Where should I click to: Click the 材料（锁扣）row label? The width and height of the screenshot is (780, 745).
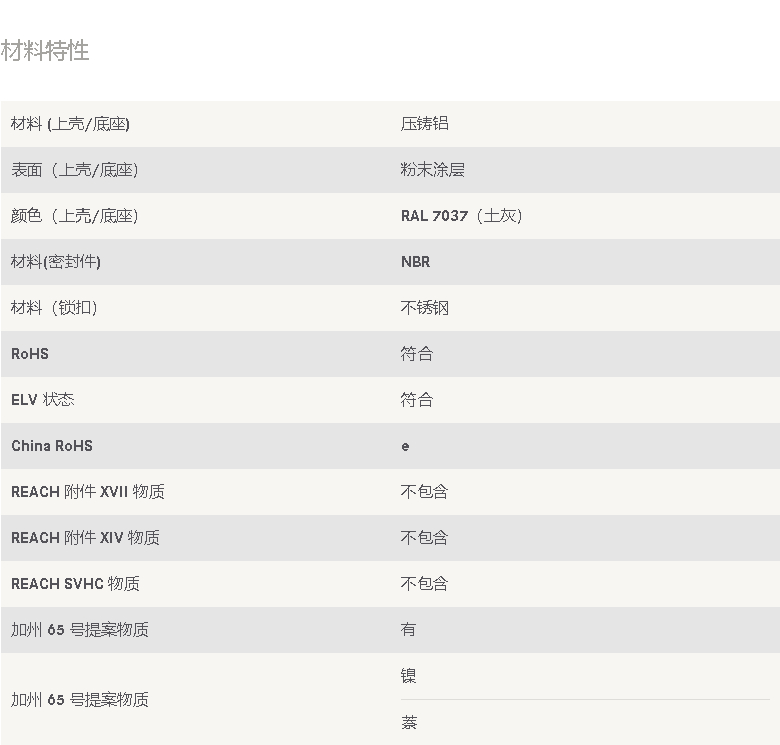coord(54,308)
